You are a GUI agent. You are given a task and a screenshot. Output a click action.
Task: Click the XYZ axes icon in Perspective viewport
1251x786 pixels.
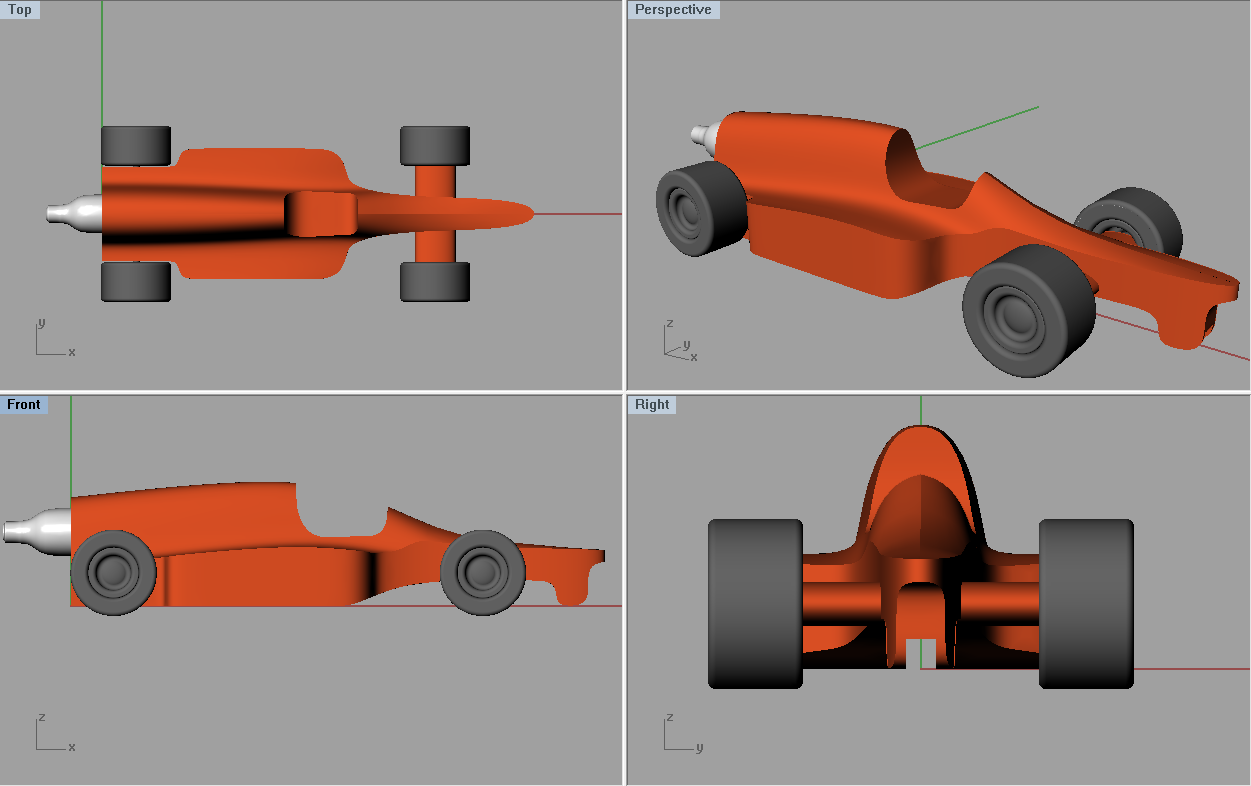[x=679, y=342]
